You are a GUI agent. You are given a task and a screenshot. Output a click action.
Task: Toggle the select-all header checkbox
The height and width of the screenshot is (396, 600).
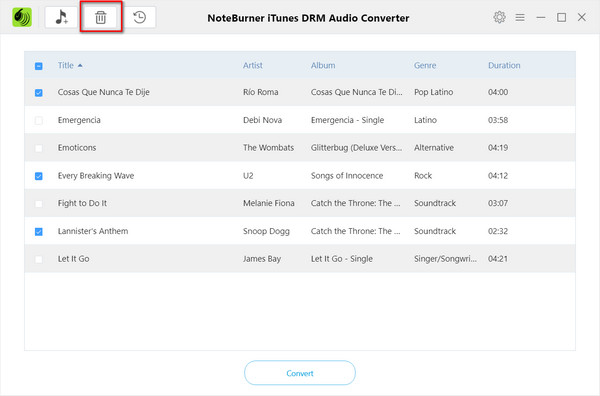point(39,66)
